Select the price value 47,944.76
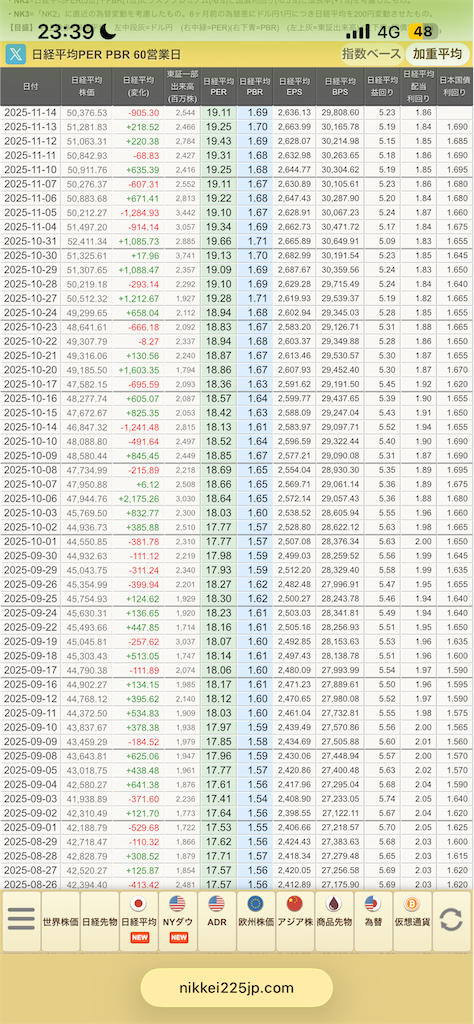Viewport: 474px width, 1024px height. point(88,498)
